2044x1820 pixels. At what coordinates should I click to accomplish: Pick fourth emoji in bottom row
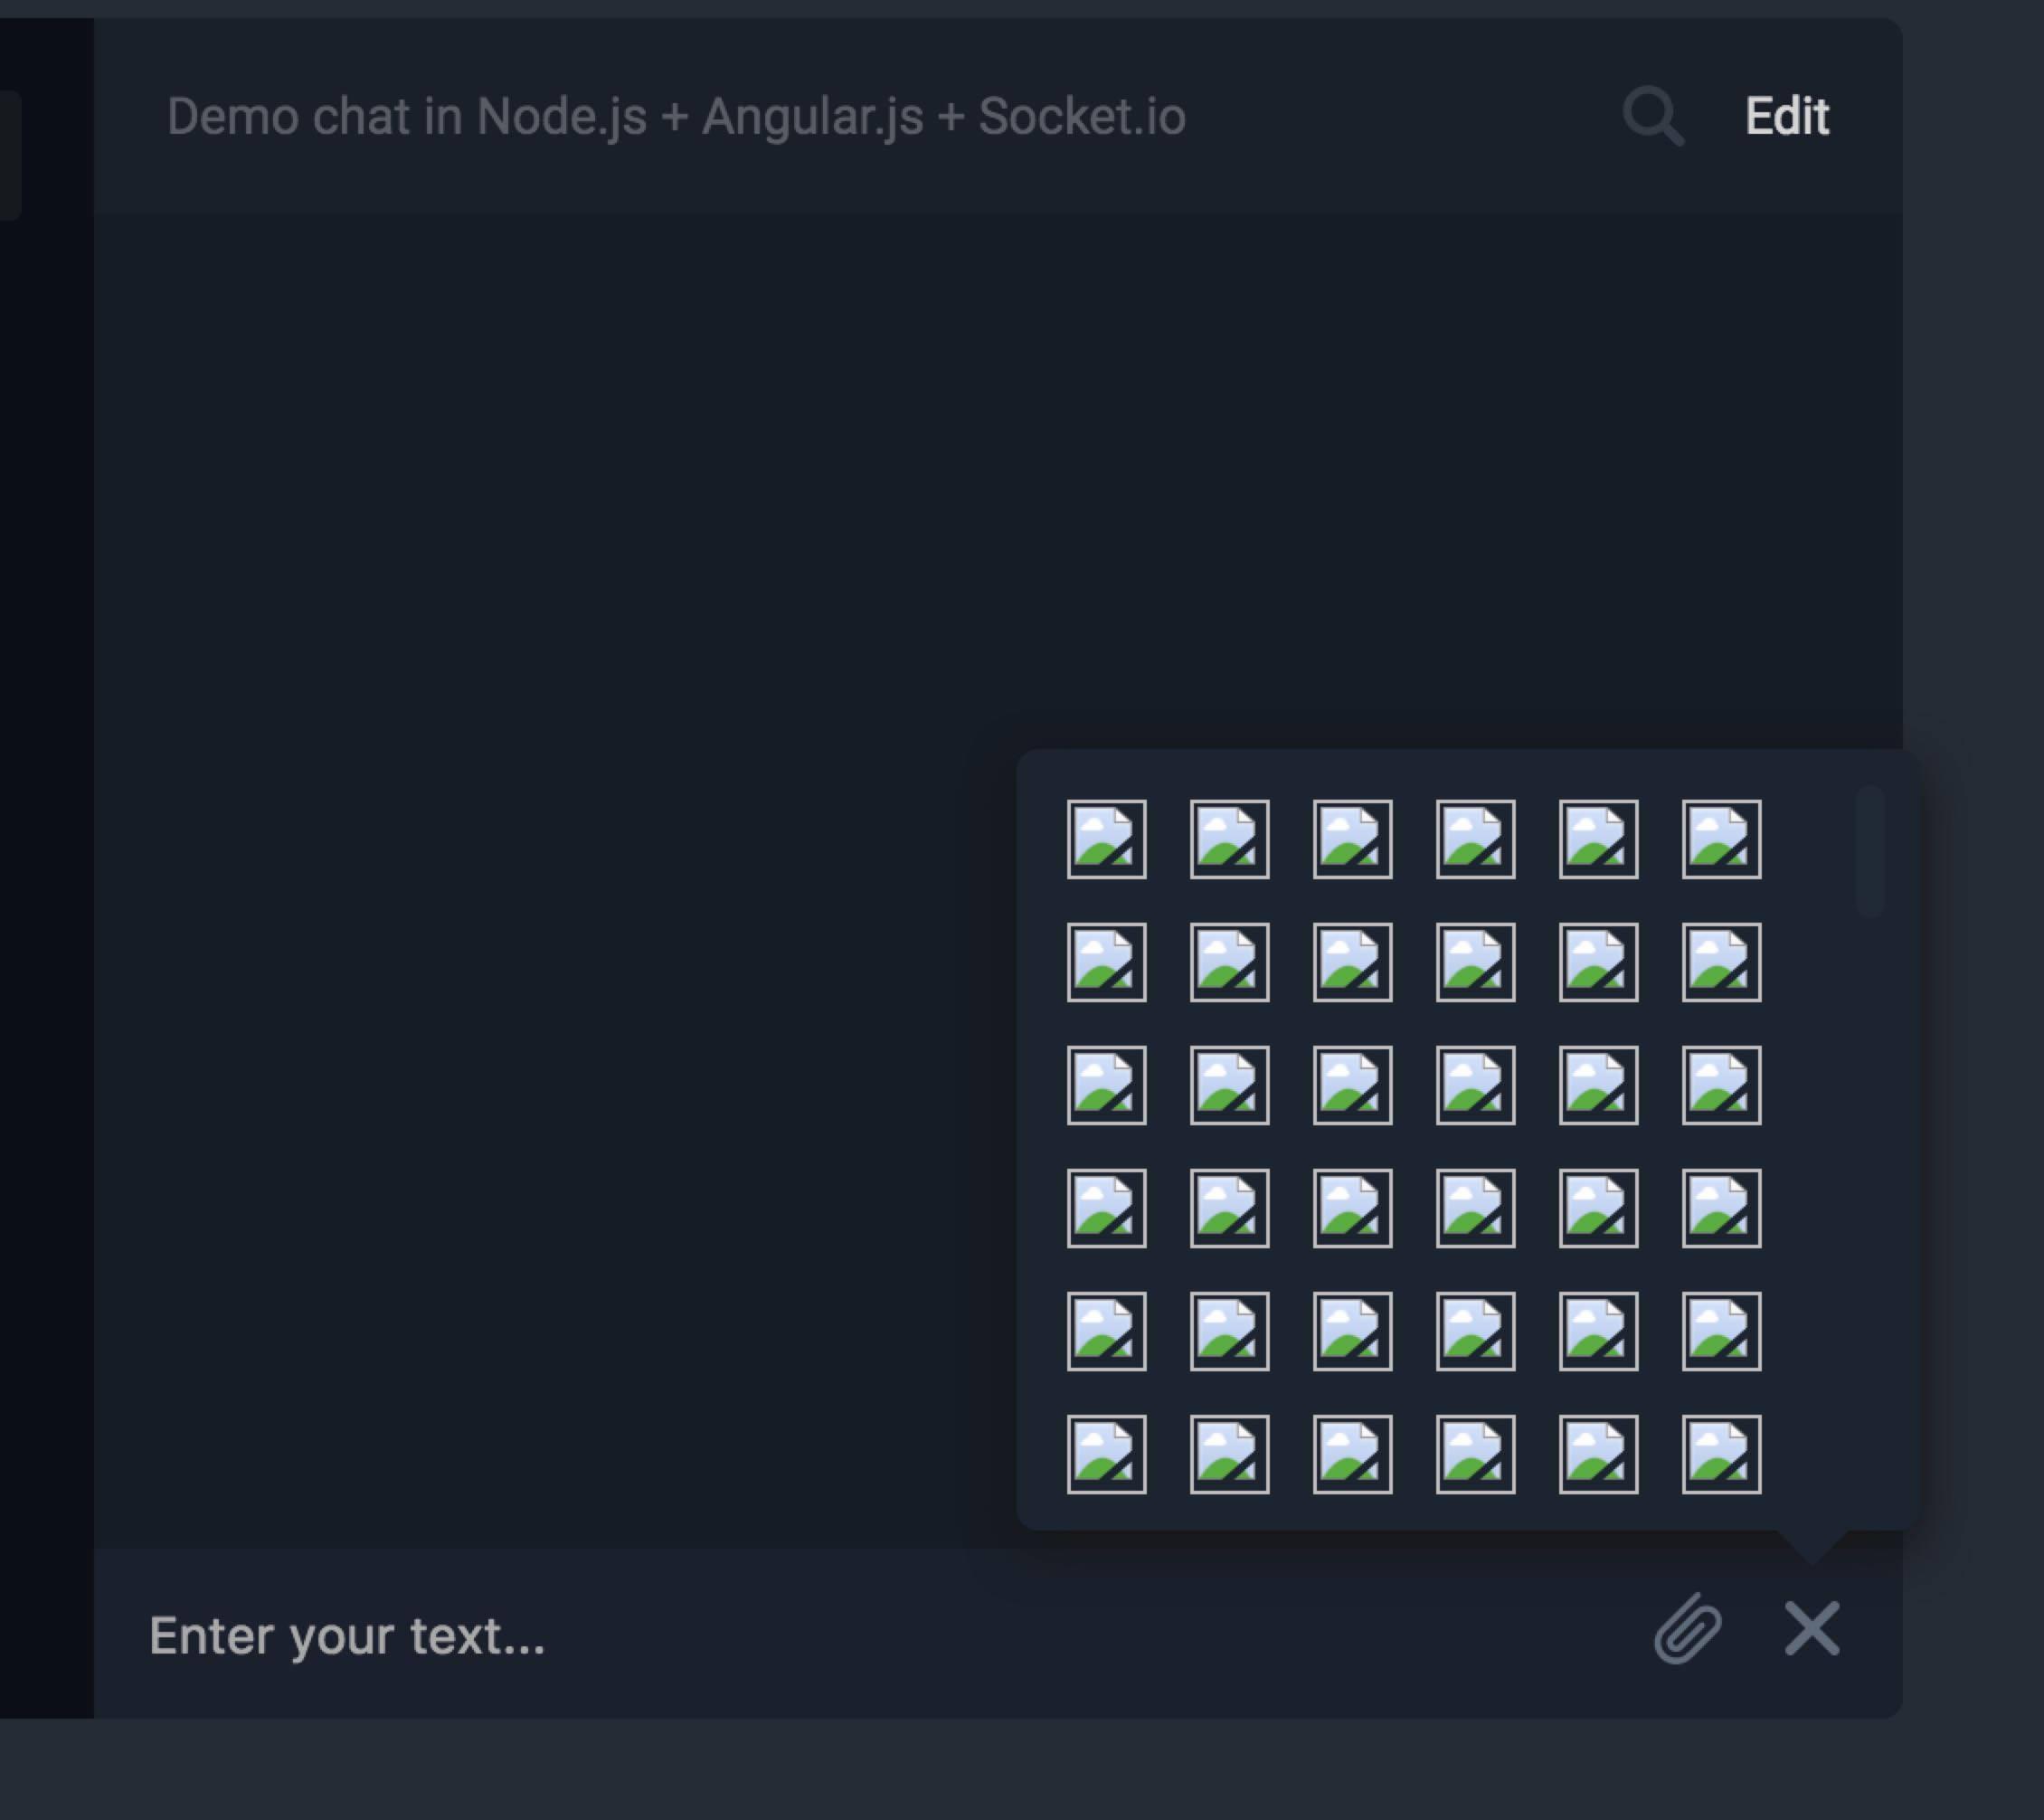pos(1476,1454)
